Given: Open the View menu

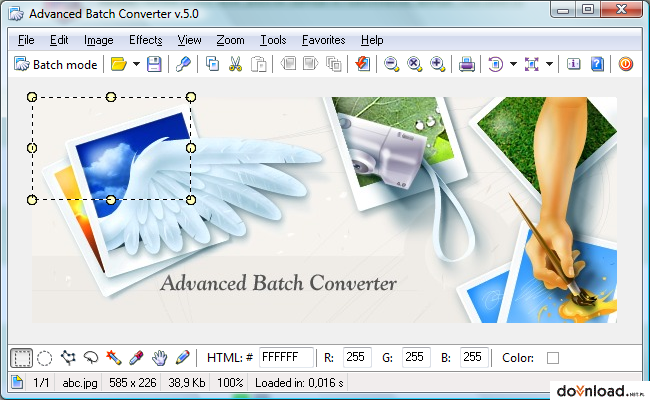Looking at the screenshot, I should pyautogui.click(x=189, y=40).
